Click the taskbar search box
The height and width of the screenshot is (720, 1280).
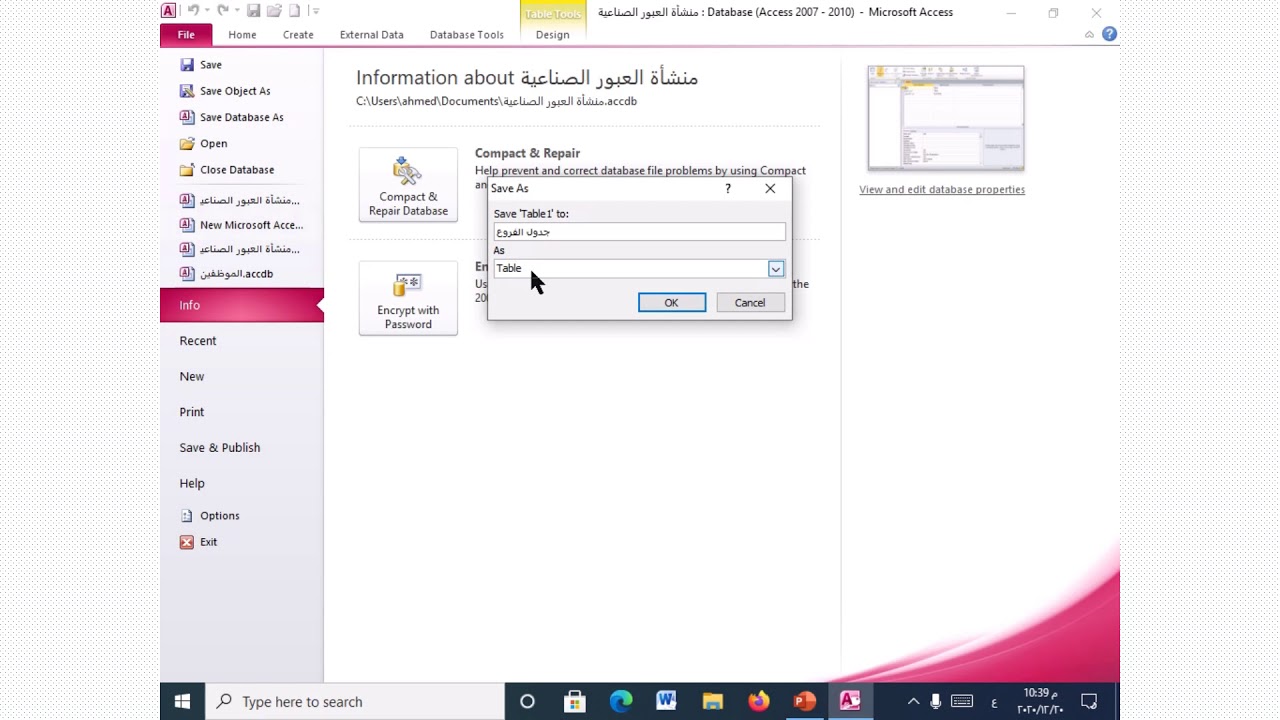click(x=355, y=702)
